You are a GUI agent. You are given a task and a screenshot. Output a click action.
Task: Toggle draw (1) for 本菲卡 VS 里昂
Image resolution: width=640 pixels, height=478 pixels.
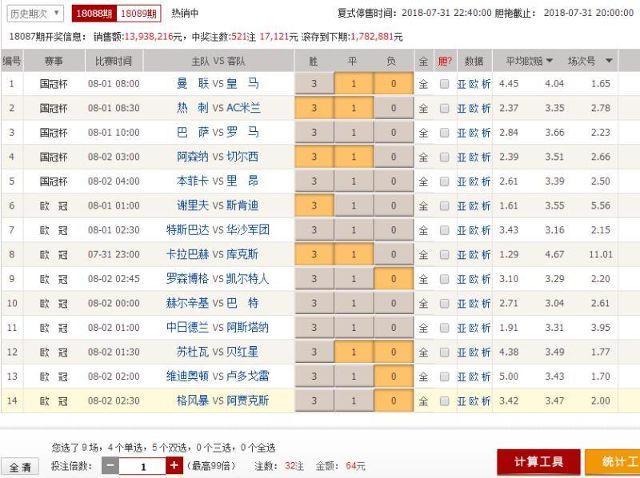pos(353,181)
